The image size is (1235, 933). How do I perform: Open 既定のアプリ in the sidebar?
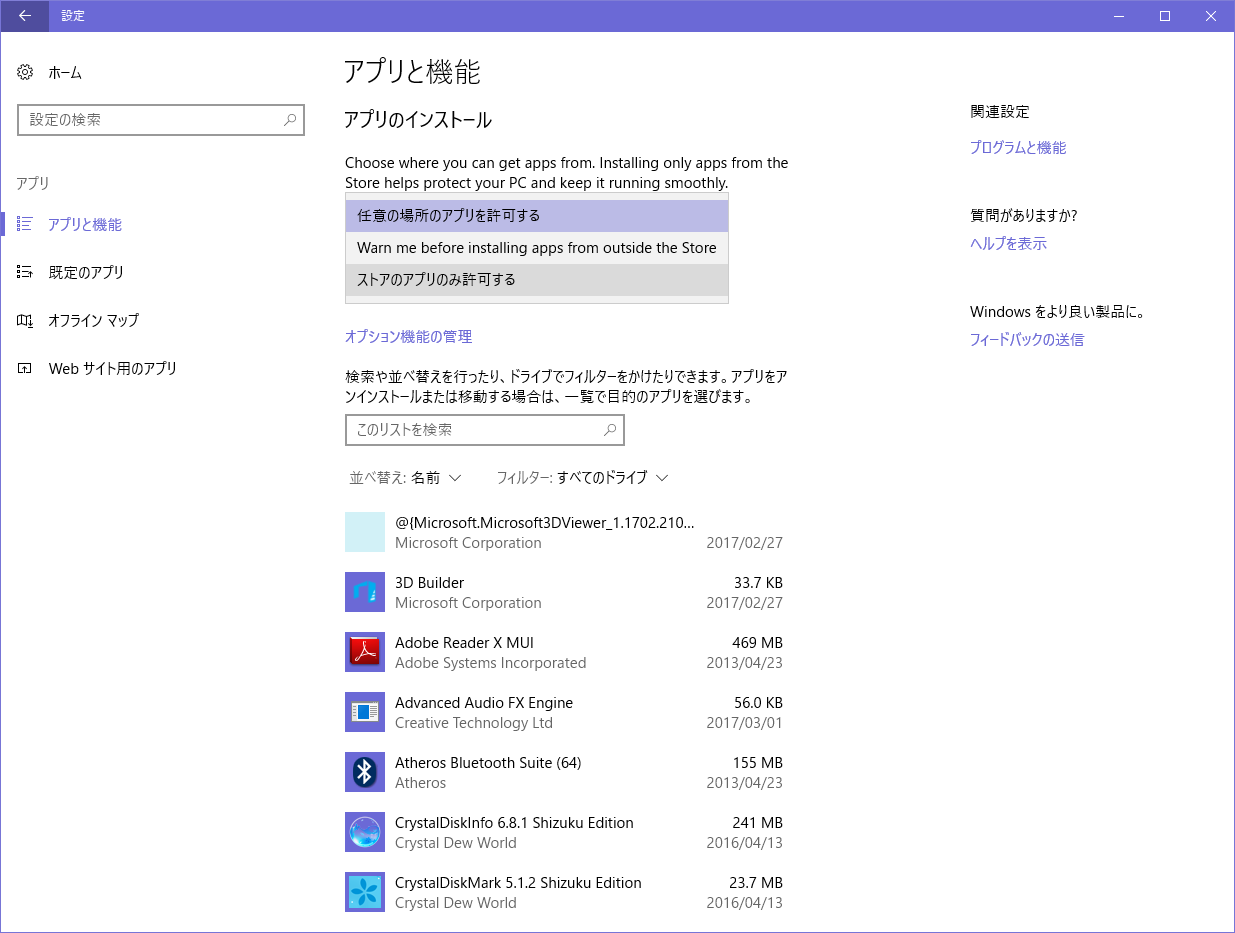(86, 273)
